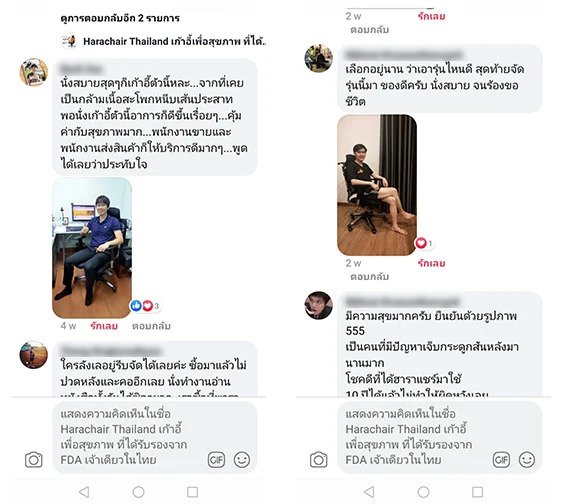Reply to the 4 w comment via ตอบกลับ

click(151, 326)
